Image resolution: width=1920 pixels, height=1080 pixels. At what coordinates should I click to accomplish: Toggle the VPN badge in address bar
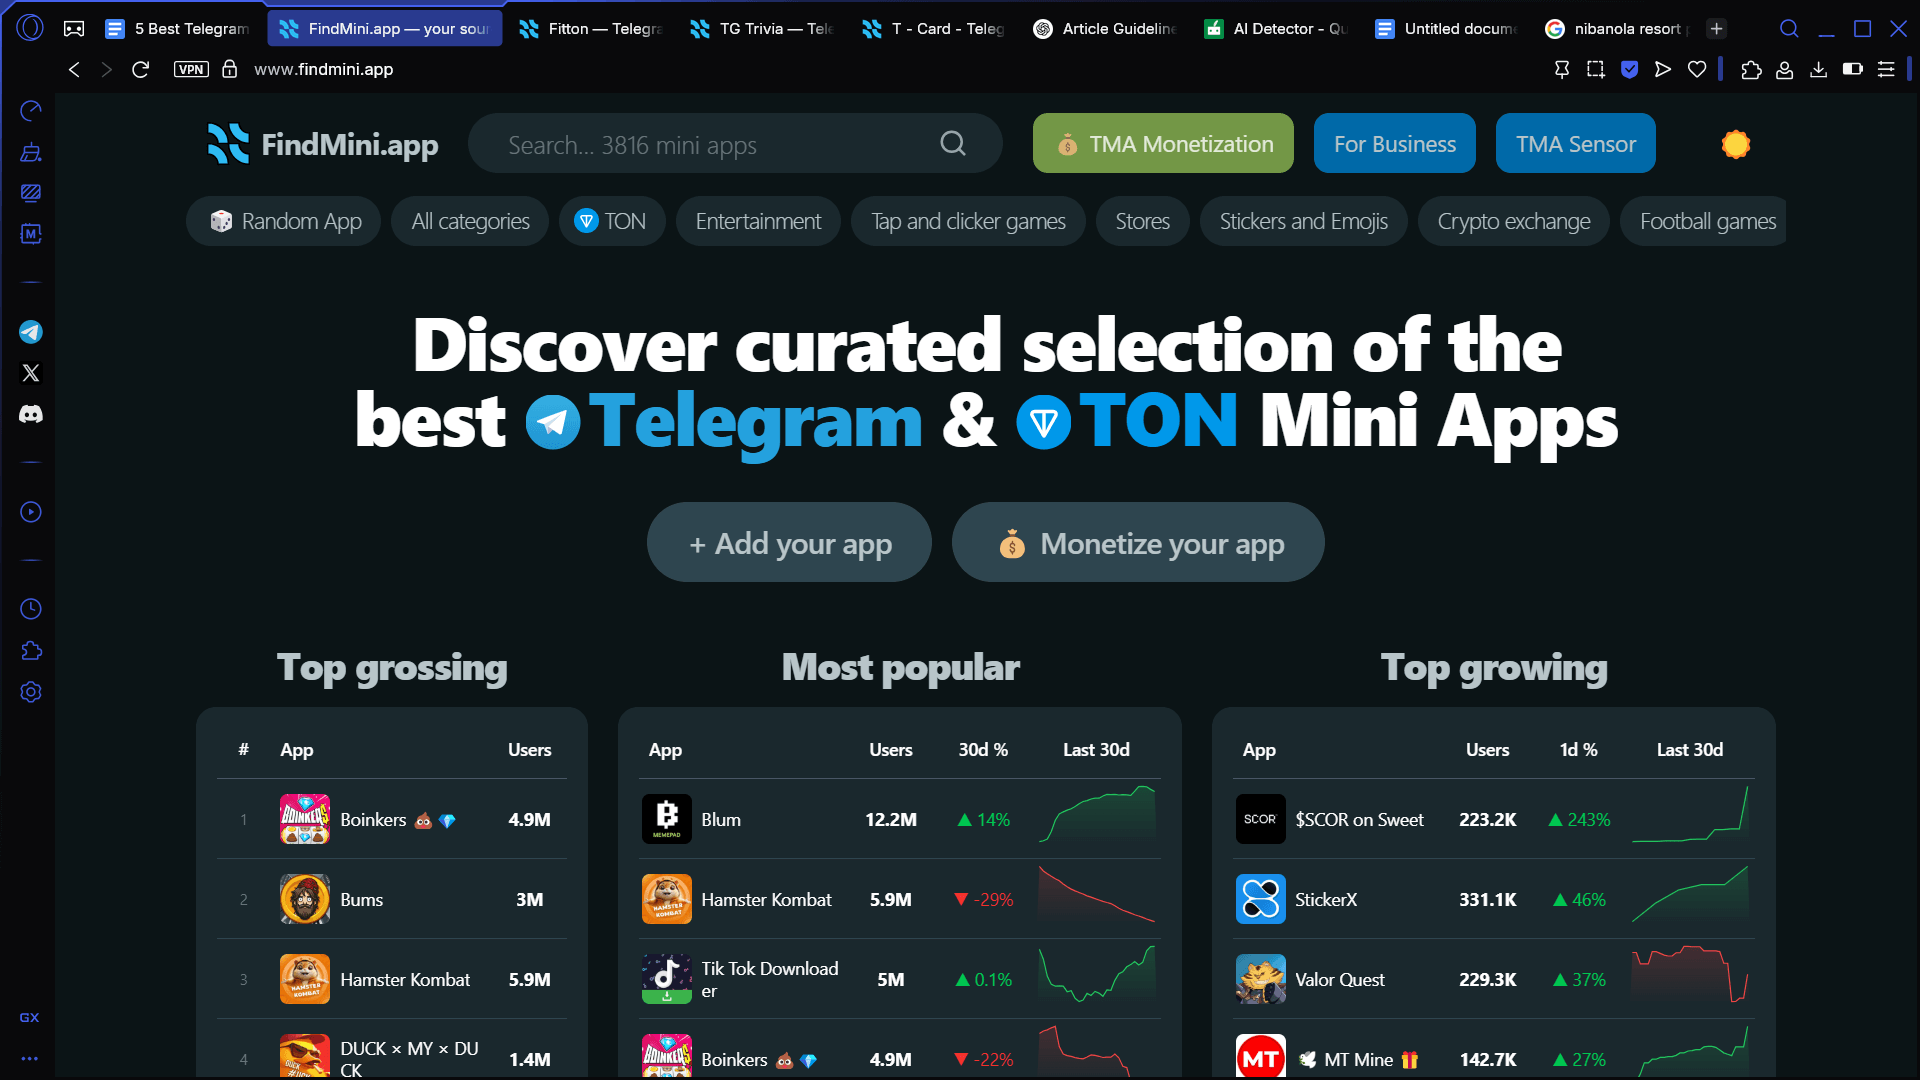pos(191,69)
